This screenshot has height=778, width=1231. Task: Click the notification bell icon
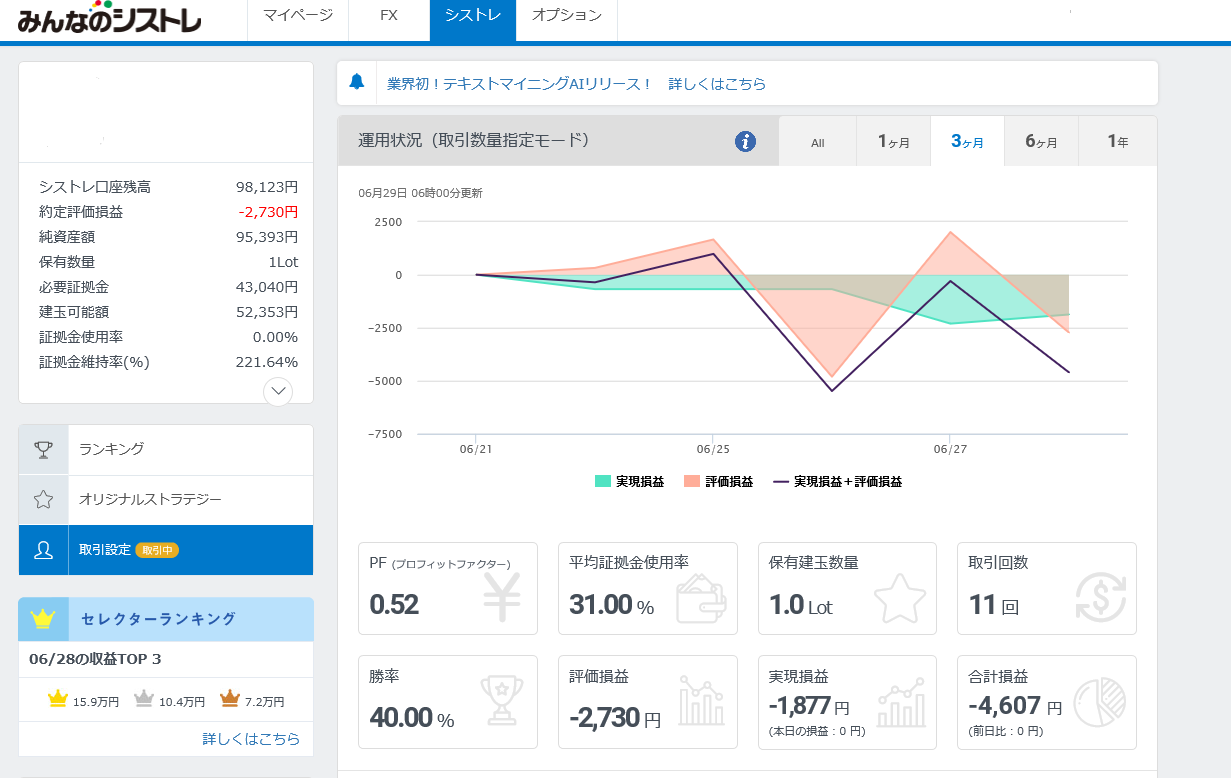coord(357,83)
